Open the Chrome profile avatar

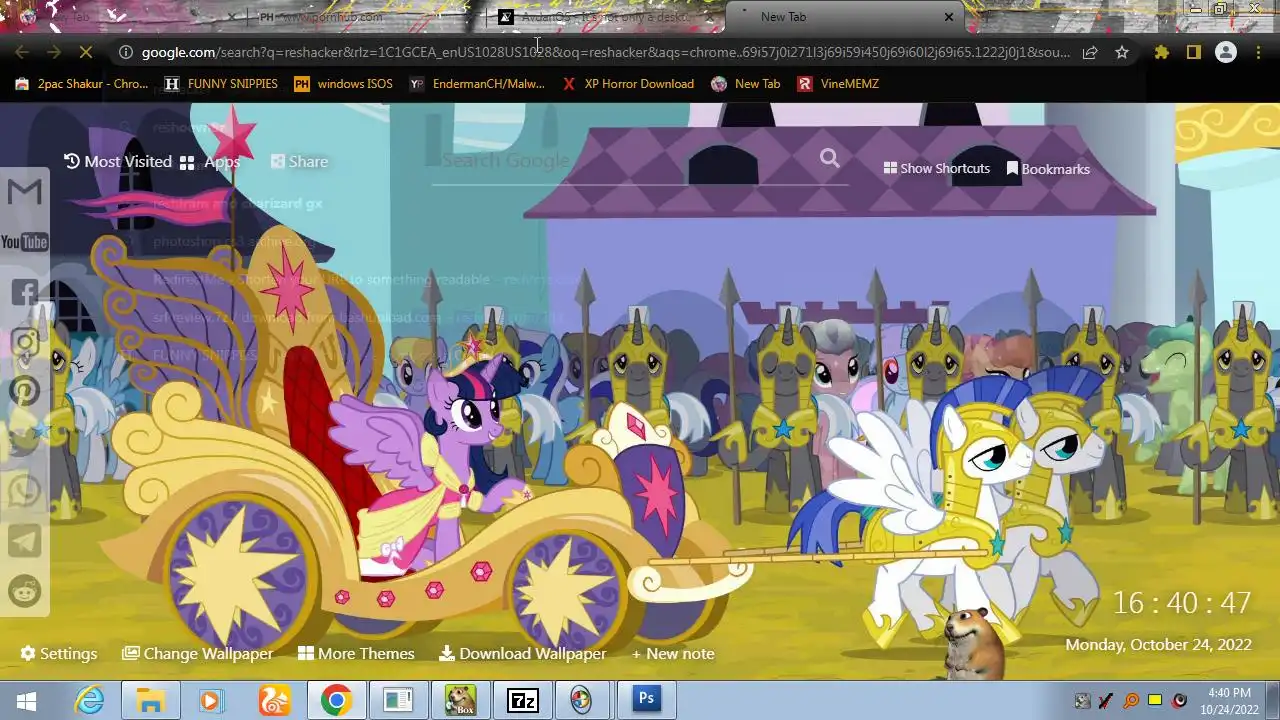click(1225, 52)
